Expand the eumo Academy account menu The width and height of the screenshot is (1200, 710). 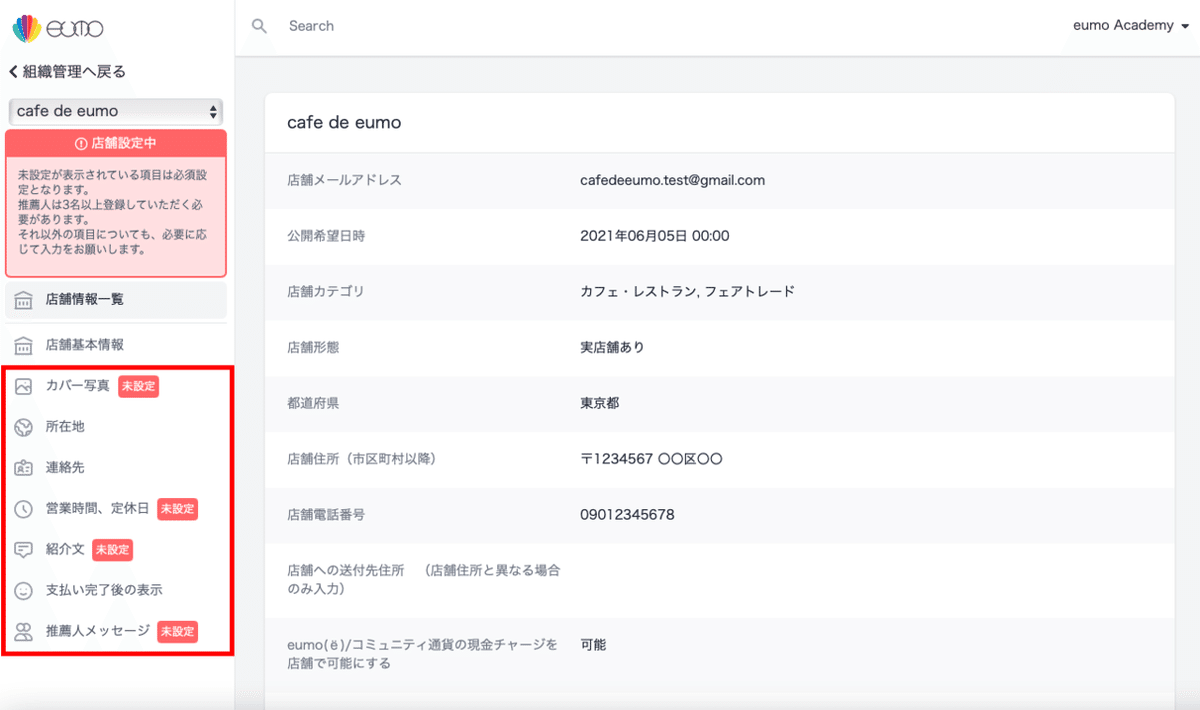point(1131,26)
